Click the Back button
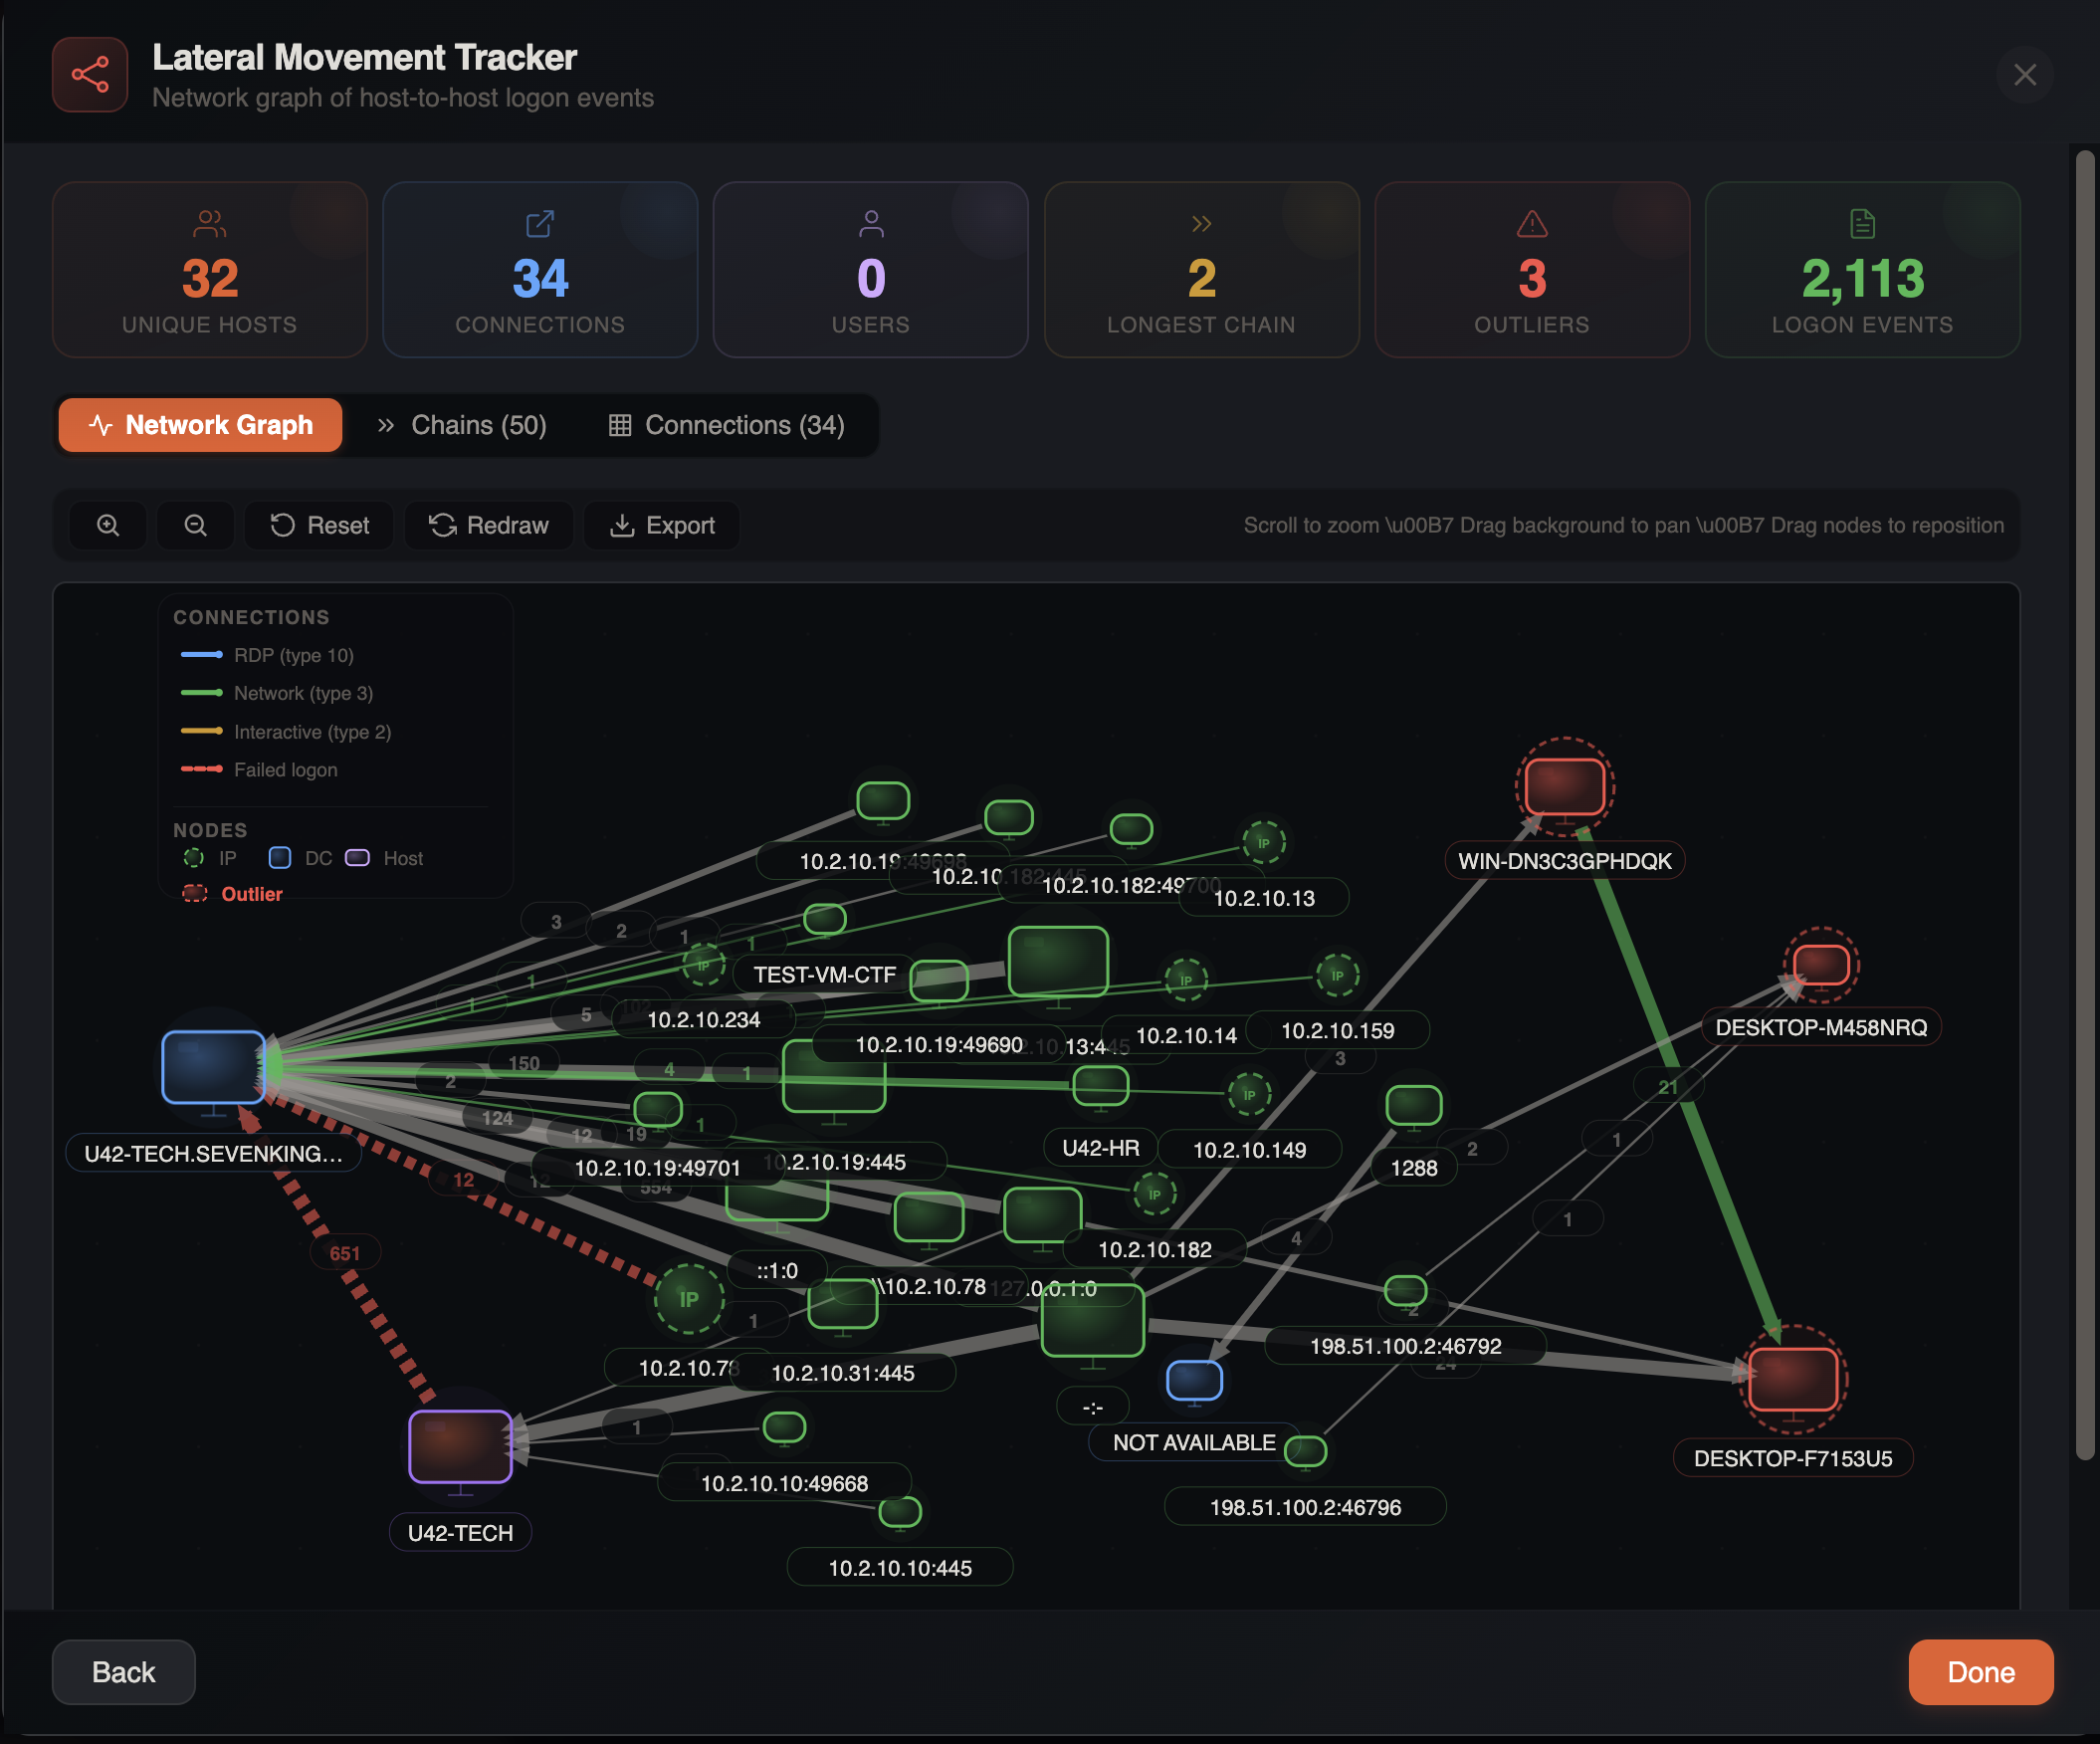Image resolution: width=2100 pixels, height=1744 pixels. coord(124,1672)
